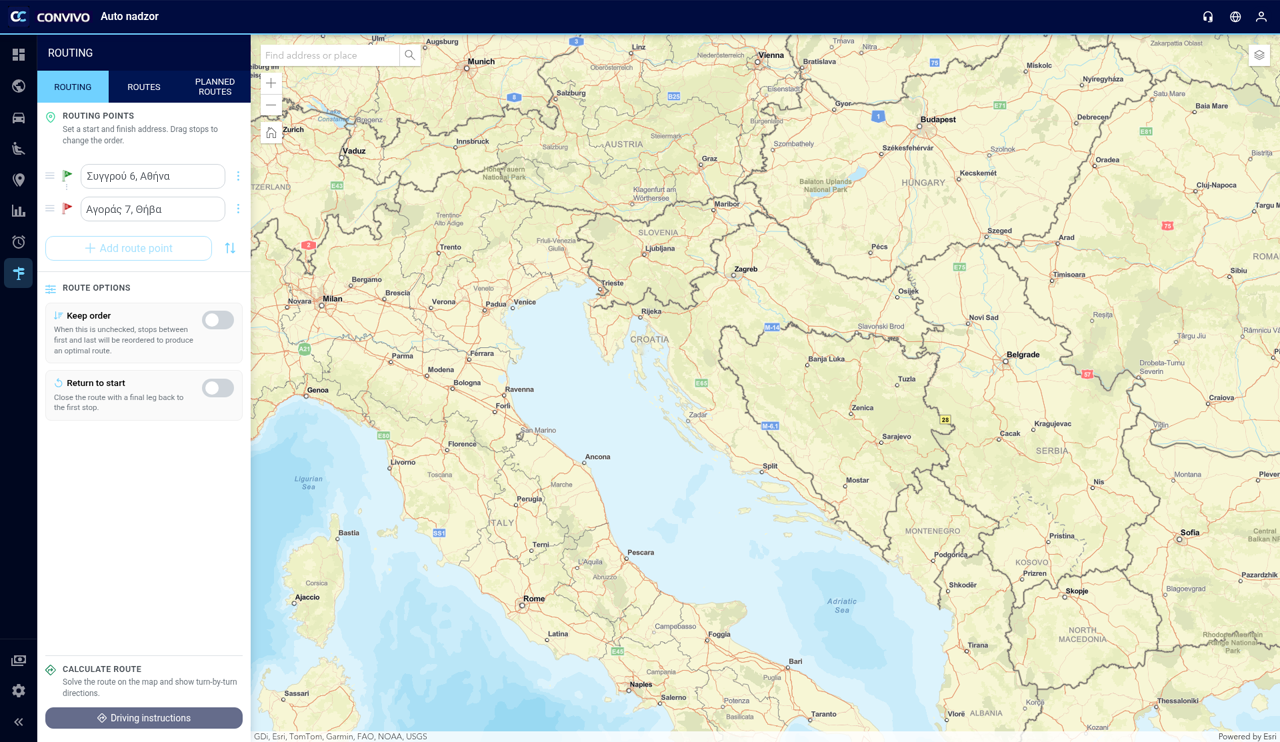Select the routing signpost icon in the sidebar
This screenshot has height=742, width=1280.
click(x=18, y=273)
